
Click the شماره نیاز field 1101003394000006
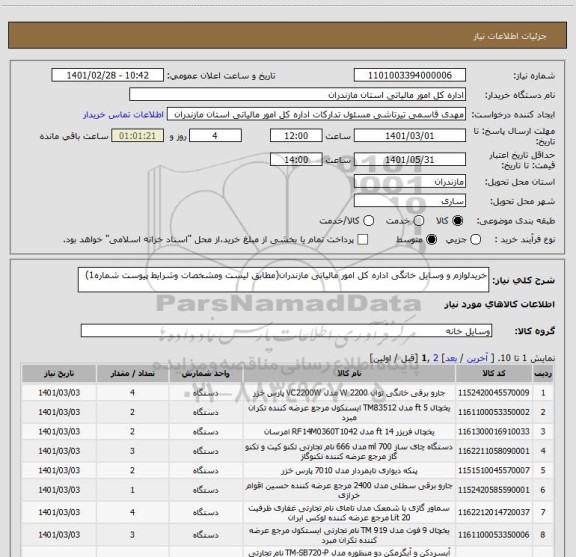click(x=410, y=75)
